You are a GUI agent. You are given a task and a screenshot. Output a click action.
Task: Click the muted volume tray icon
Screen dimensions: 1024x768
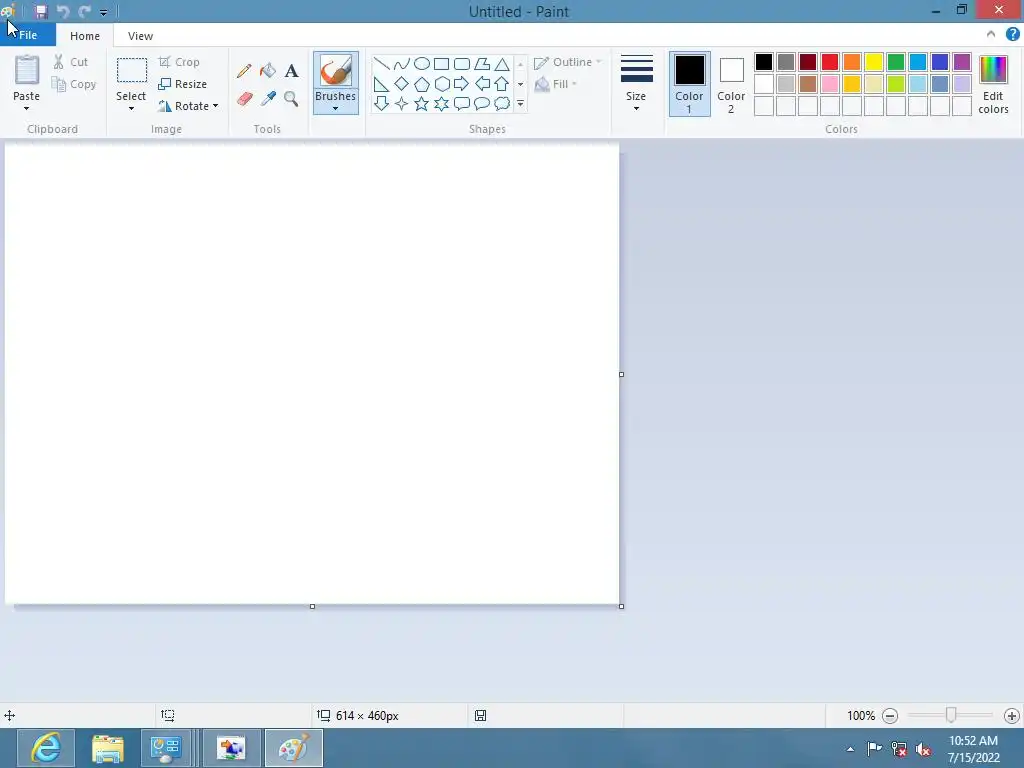click(923, 749)
